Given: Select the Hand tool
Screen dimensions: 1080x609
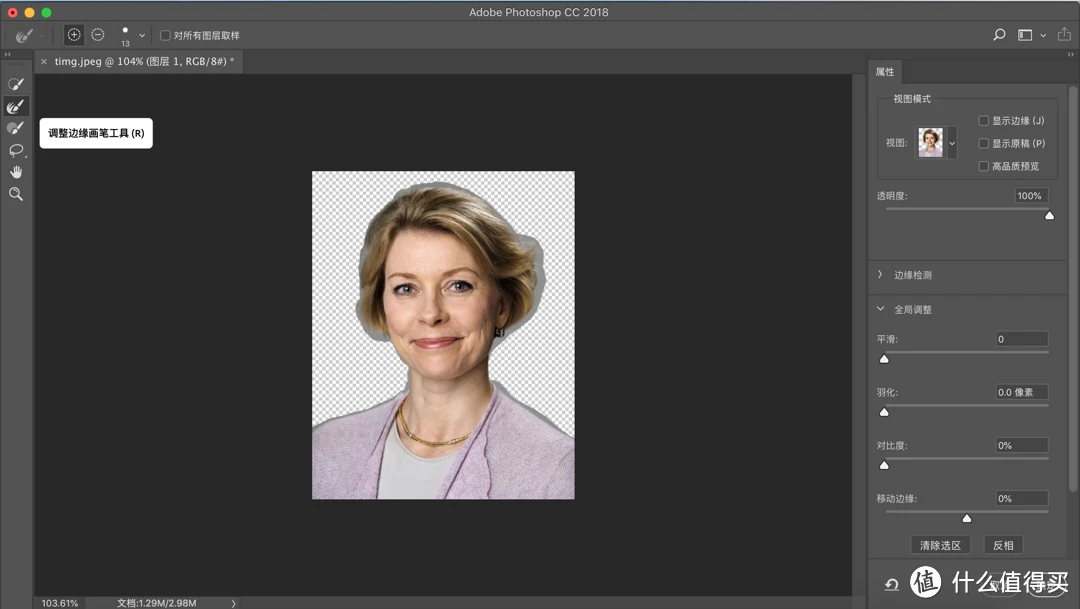Looking at the screenshot, I should [15, 172].
